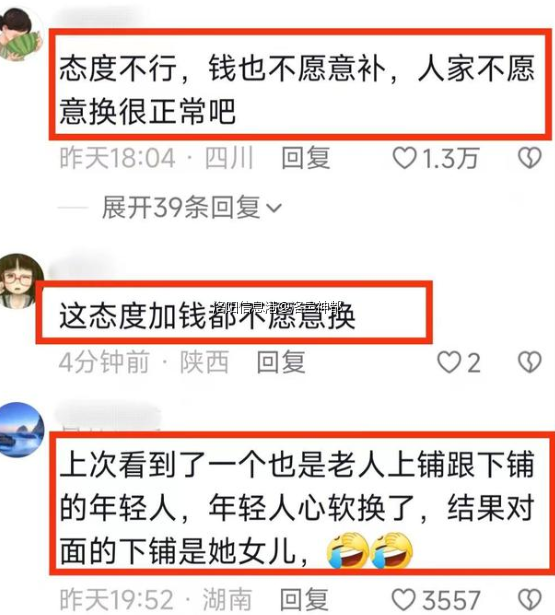The width and height of the screenshot is (555, 615).
Task: Like the Sichuan comment with 1.3万 likes
Action: [x=404, y=158]
